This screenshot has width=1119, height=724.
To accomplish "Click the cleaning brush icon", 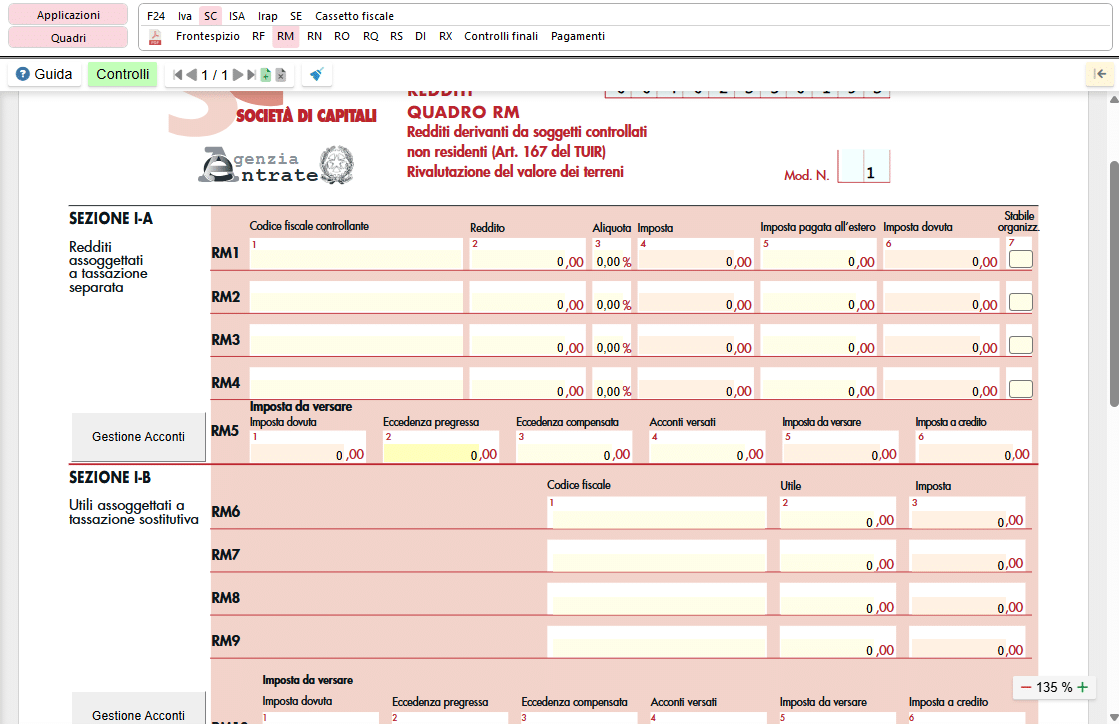I will pos(316,74).
